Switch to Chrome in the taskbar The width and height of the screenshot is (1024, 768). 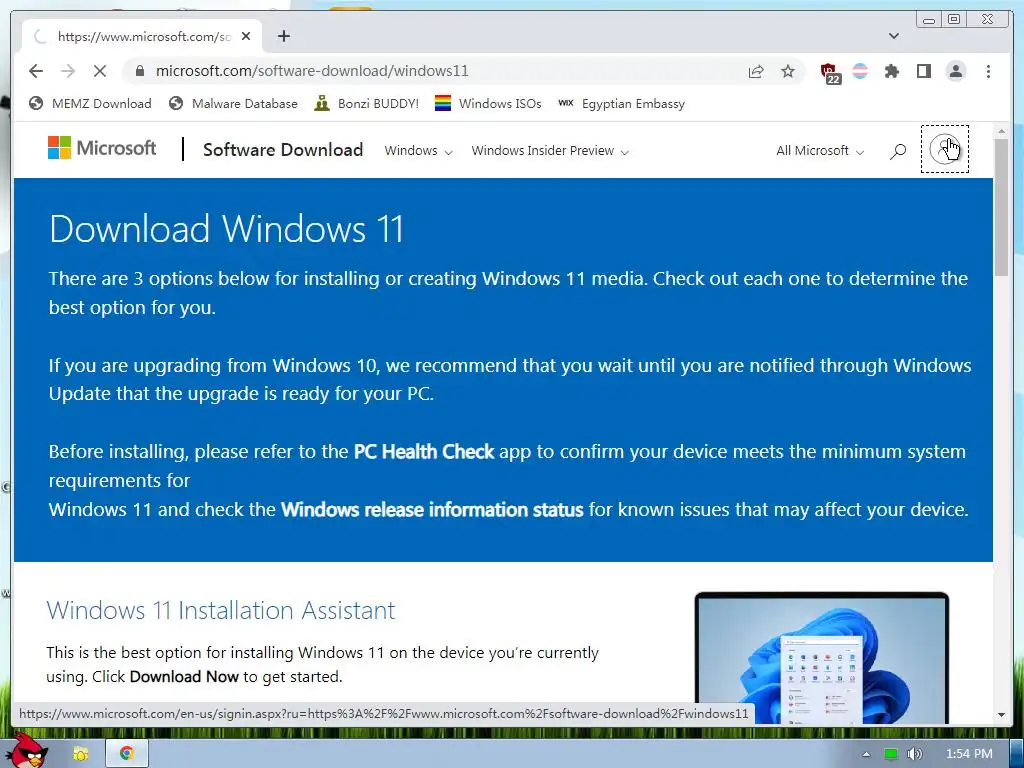pyautogui.click(x=127, y=754)
